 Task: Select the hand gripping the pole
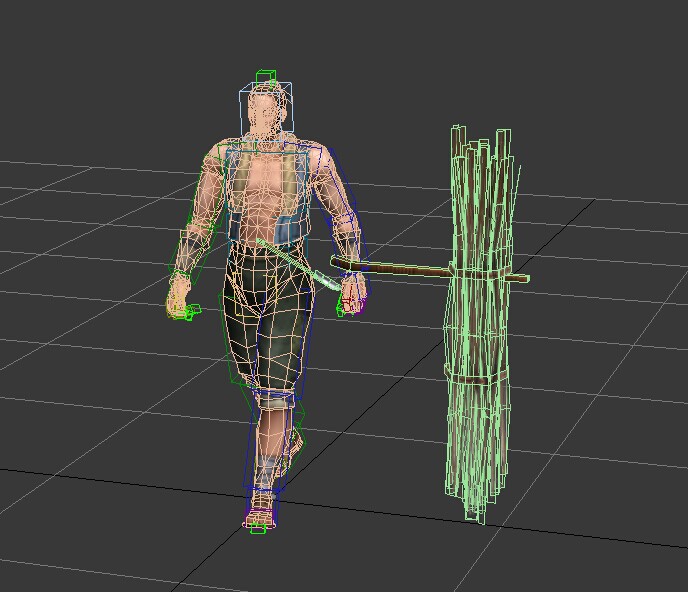(x=352, y=292)
